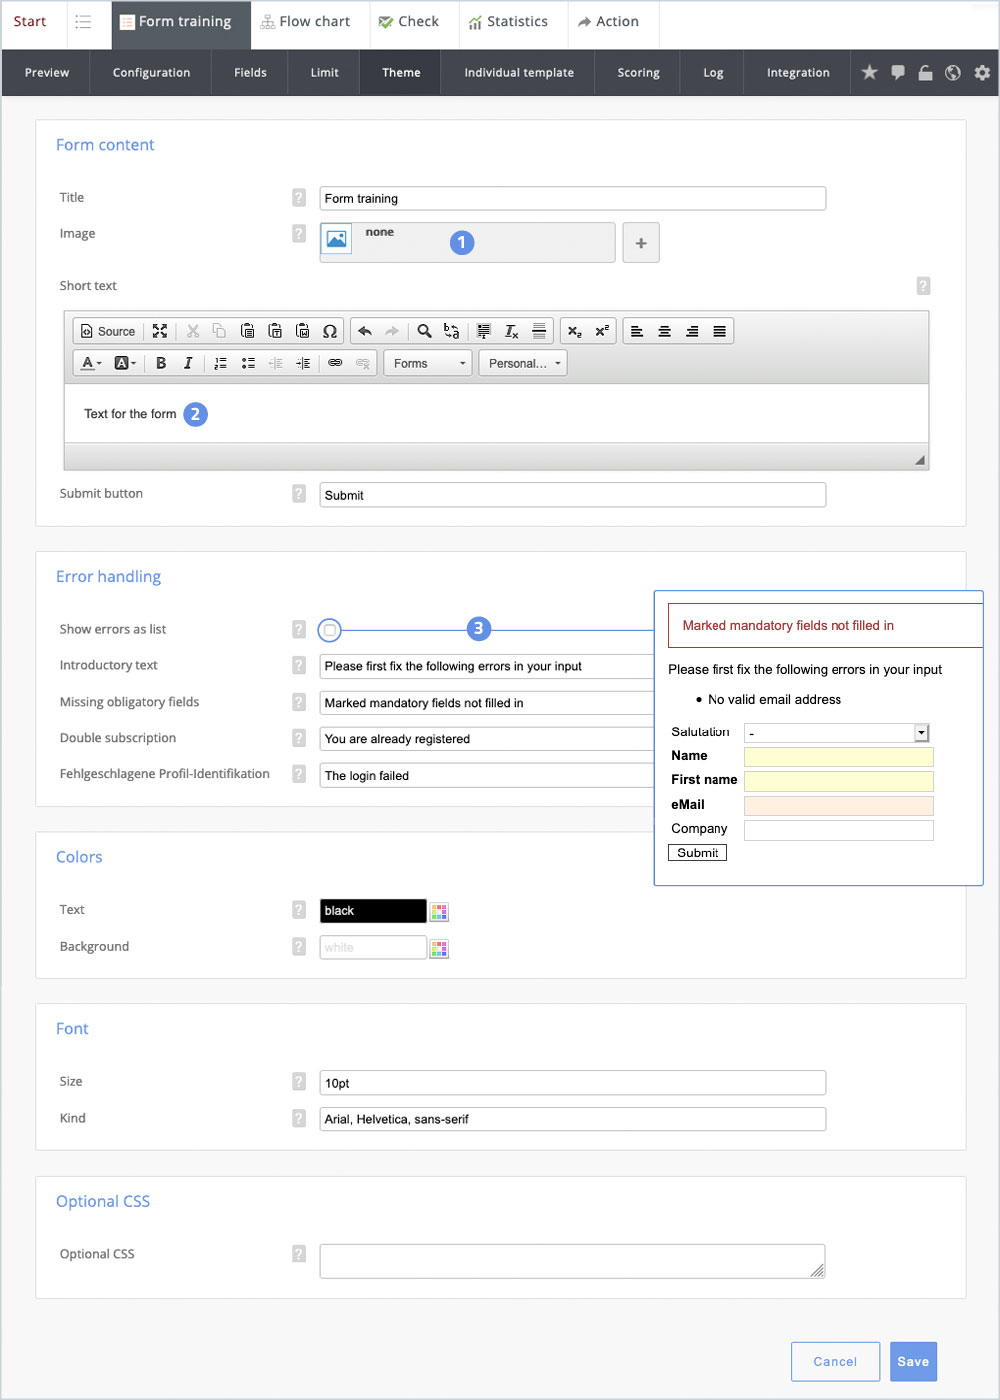Switch to the Flow chart tab
The height and width of the screenshot is (1400, 1000).
(305, 22)
